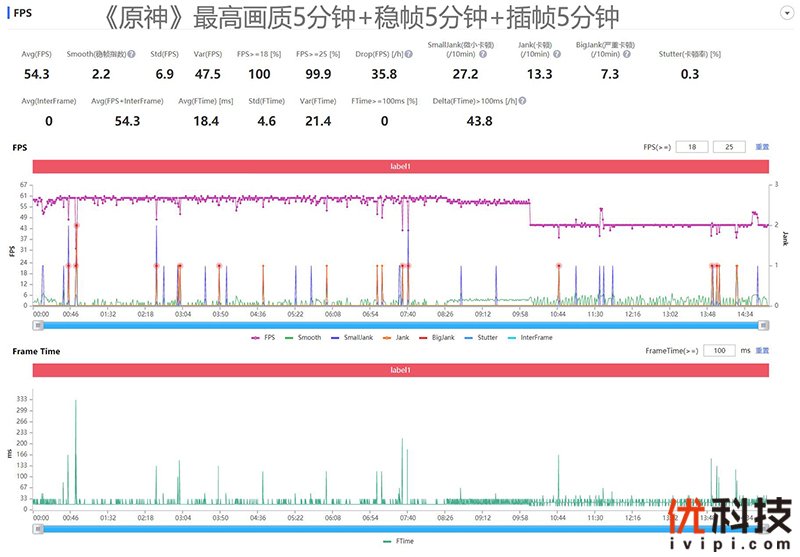The width and height of the screenshot is (800, 557).
Task: Toggle FTime series in Frame Time legend
Action: 398,541
